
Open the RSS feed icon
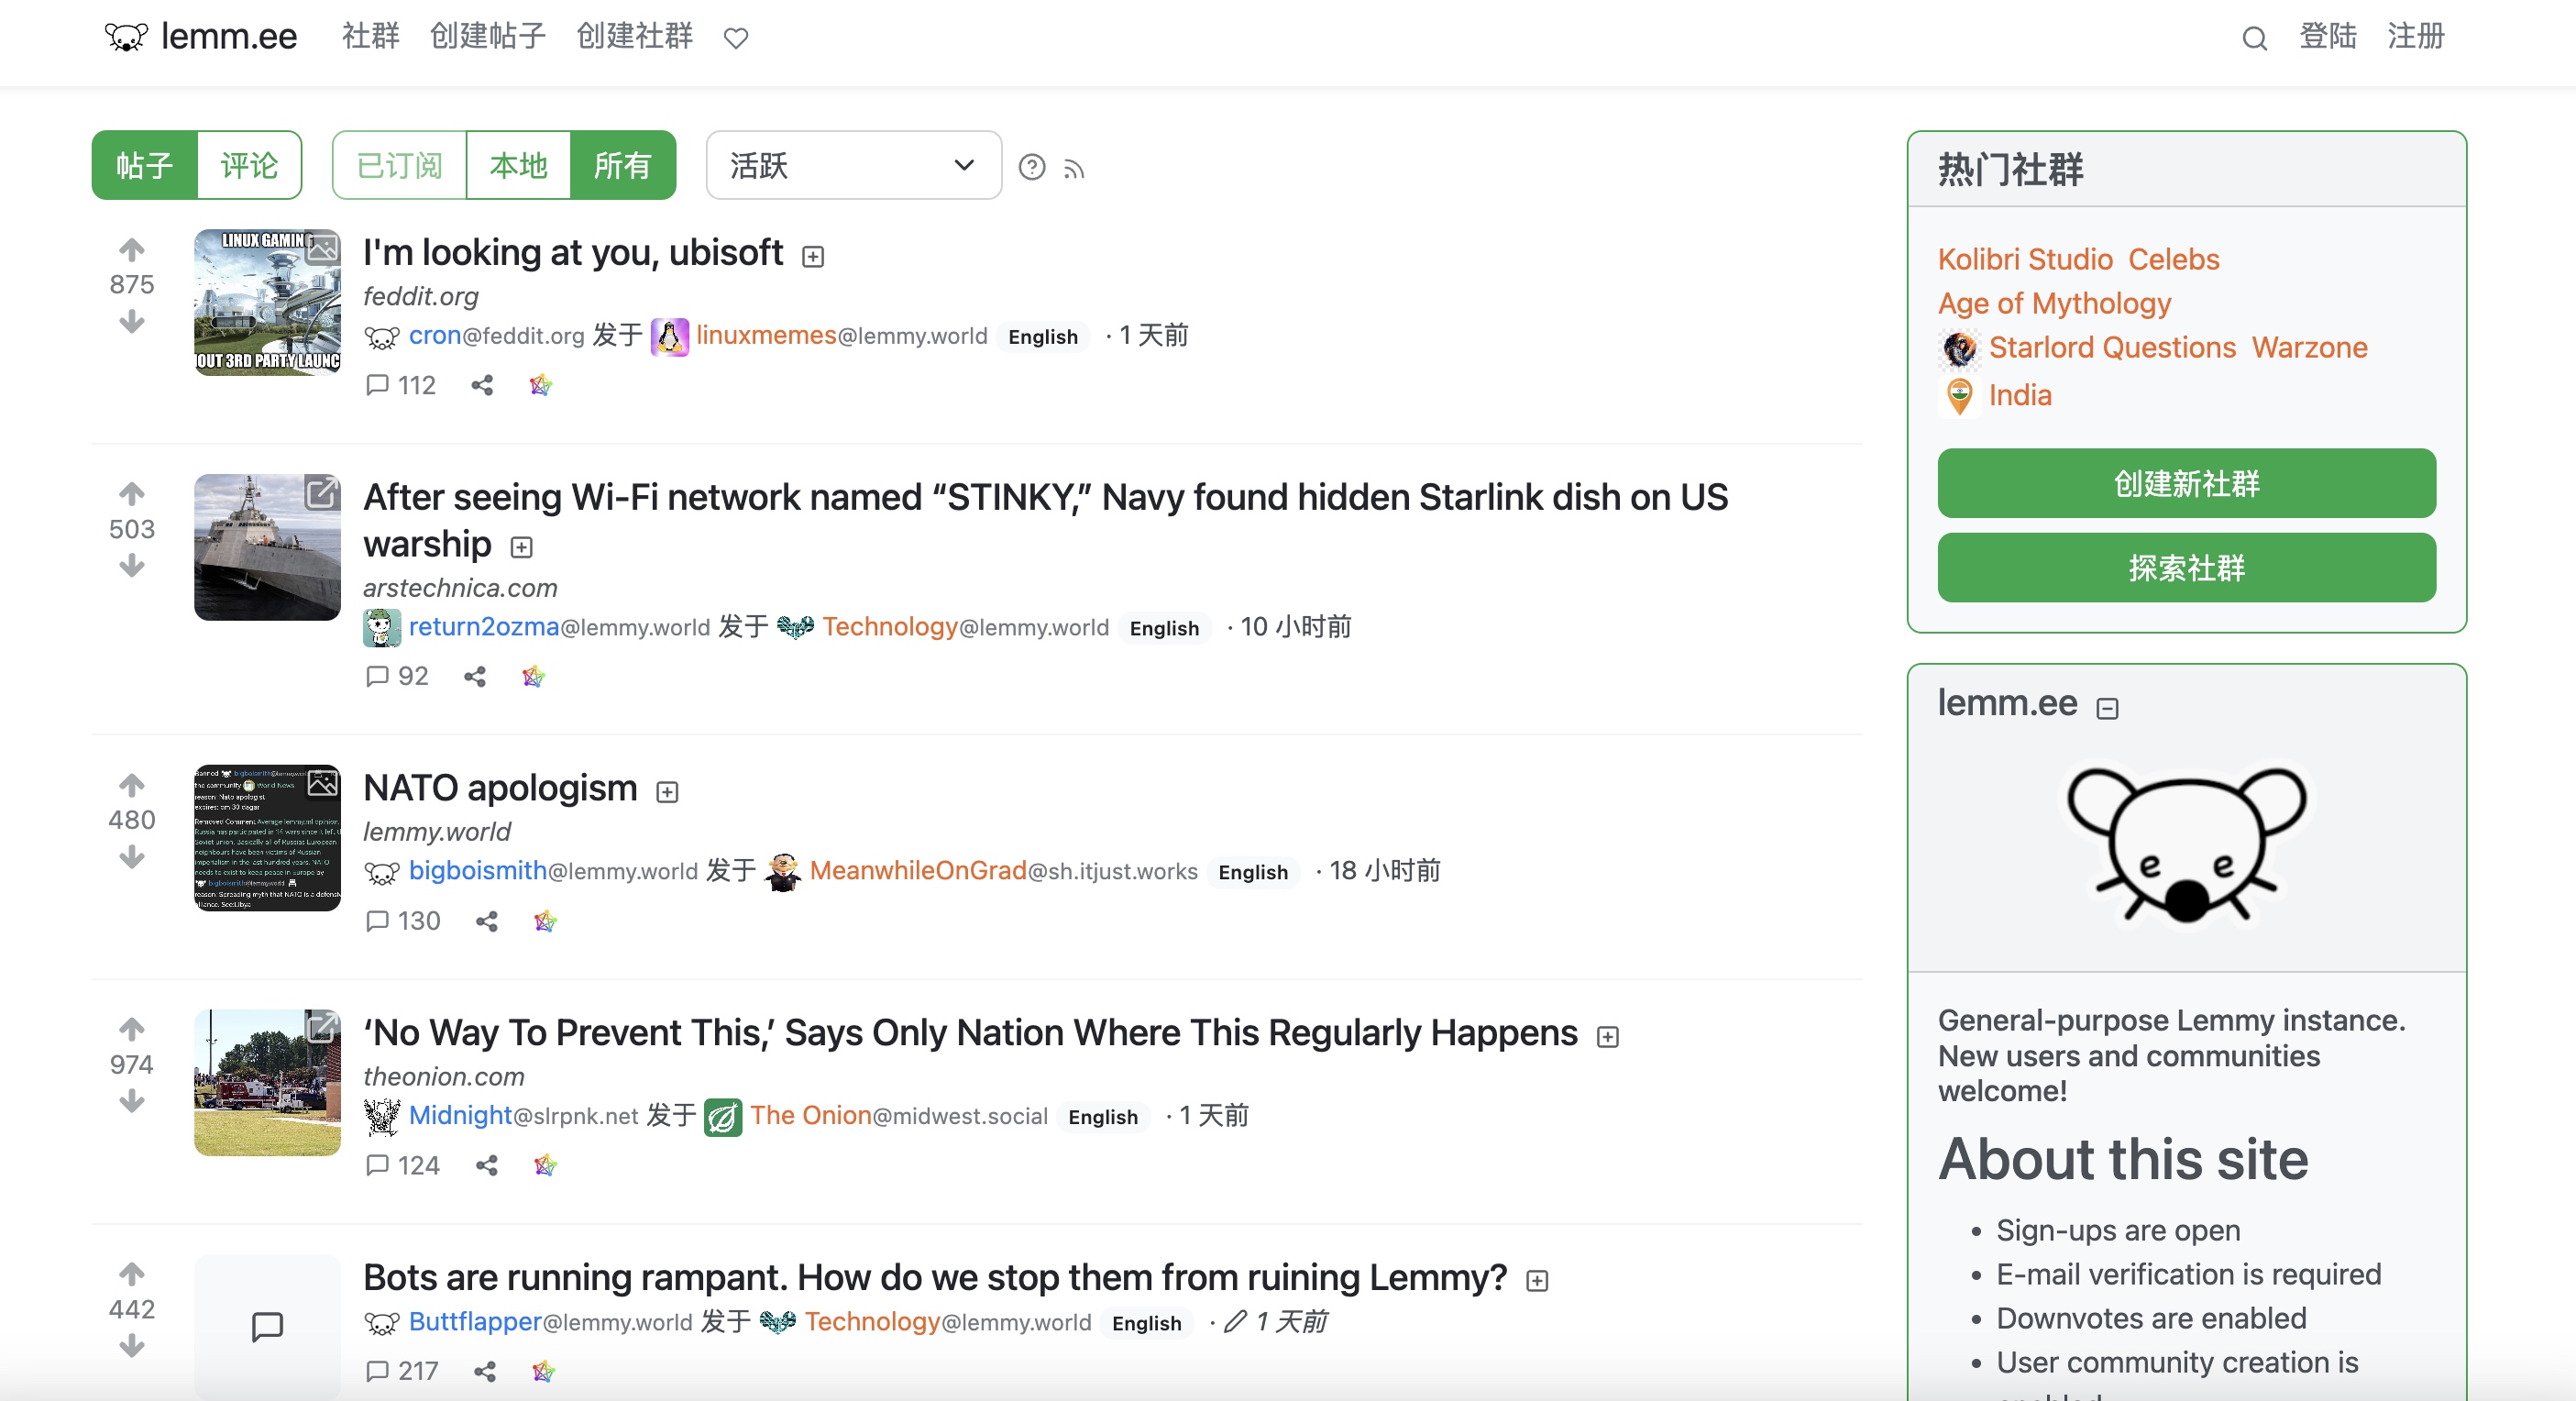[1074, 168]
